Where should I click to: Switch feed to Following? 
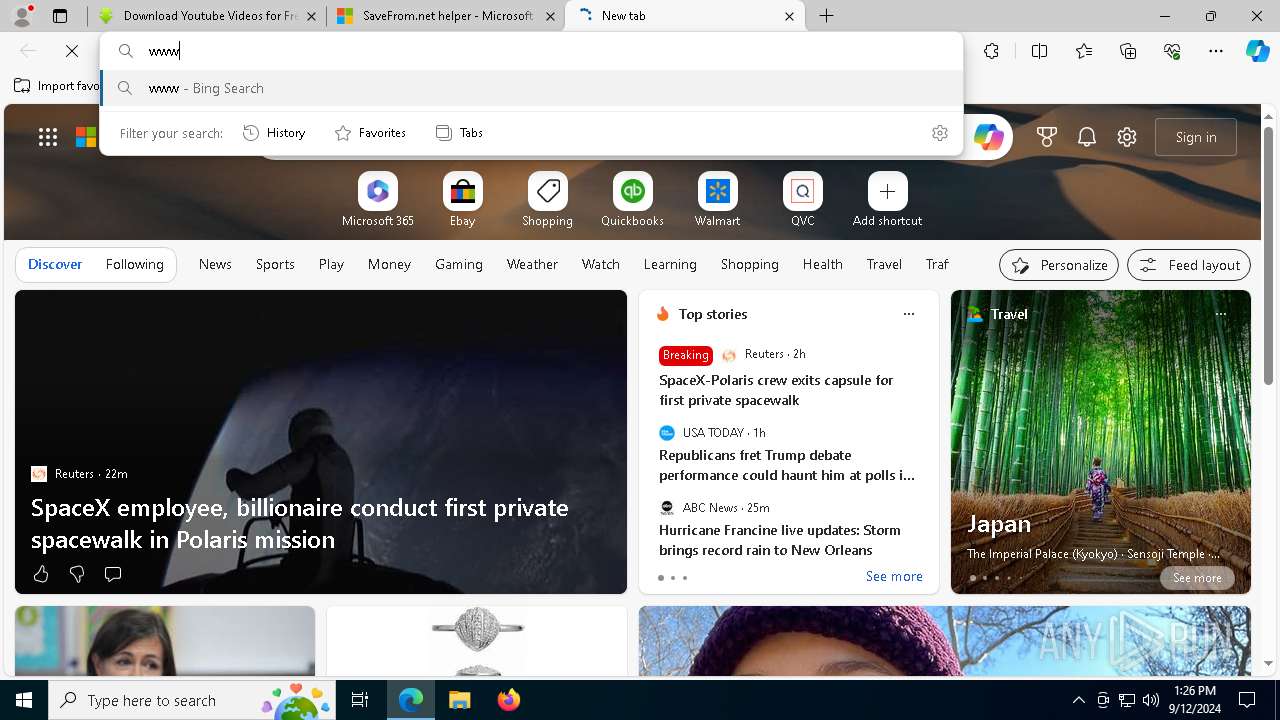134,264
